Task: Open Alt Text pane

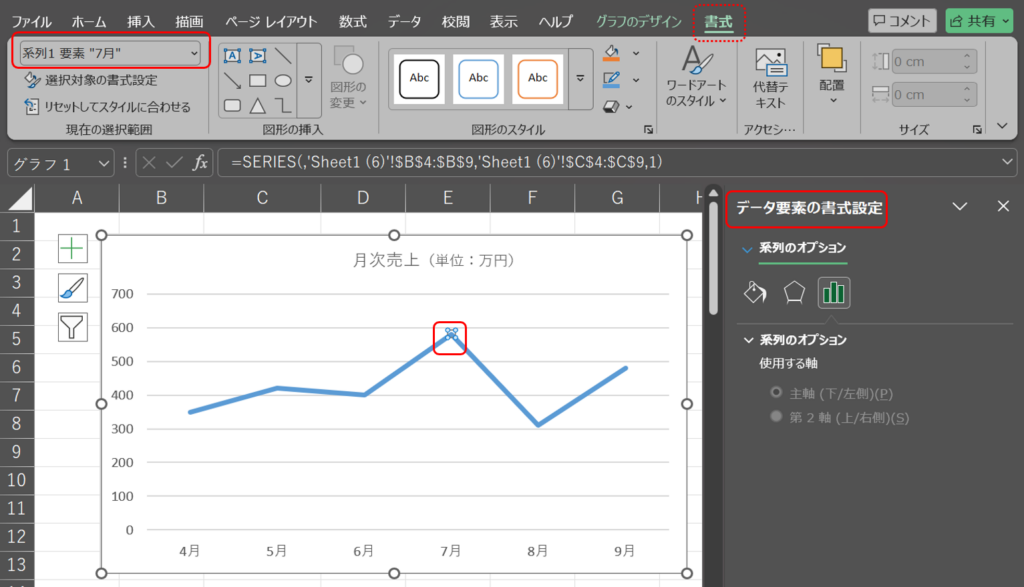Action: [x=771, y=78]
